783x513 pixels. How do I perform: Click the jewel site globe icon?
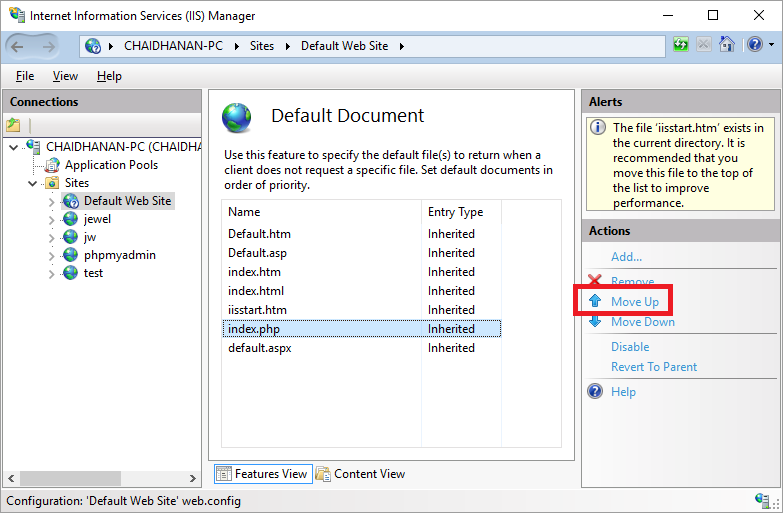coord(70,219)
